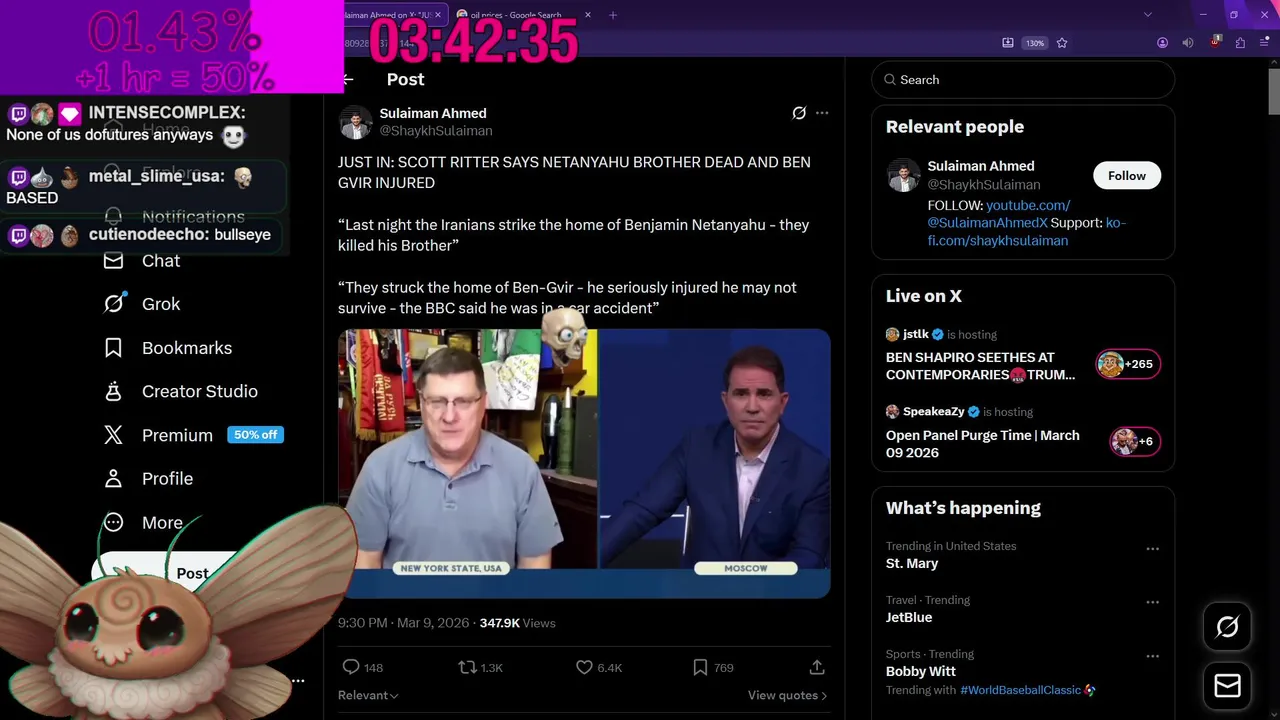Open the floating Messages envelope button

pyautogui.click(x=1227, y=686)
